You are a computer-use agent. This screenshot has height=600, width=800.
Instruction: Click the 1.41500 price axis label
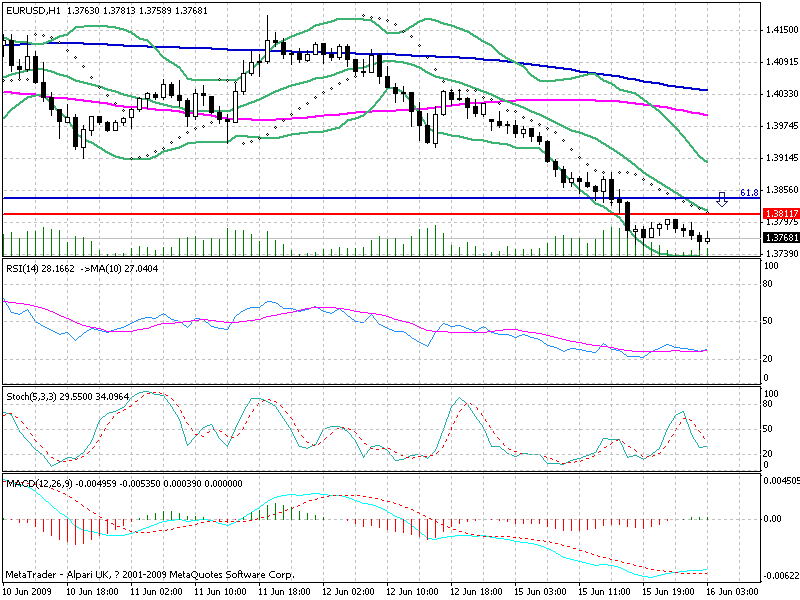point(782,30)
